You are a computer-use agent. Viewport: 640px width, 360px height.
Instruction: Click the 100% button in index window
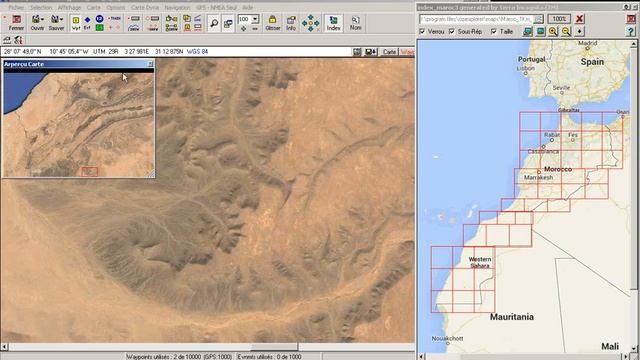[559, 19]
